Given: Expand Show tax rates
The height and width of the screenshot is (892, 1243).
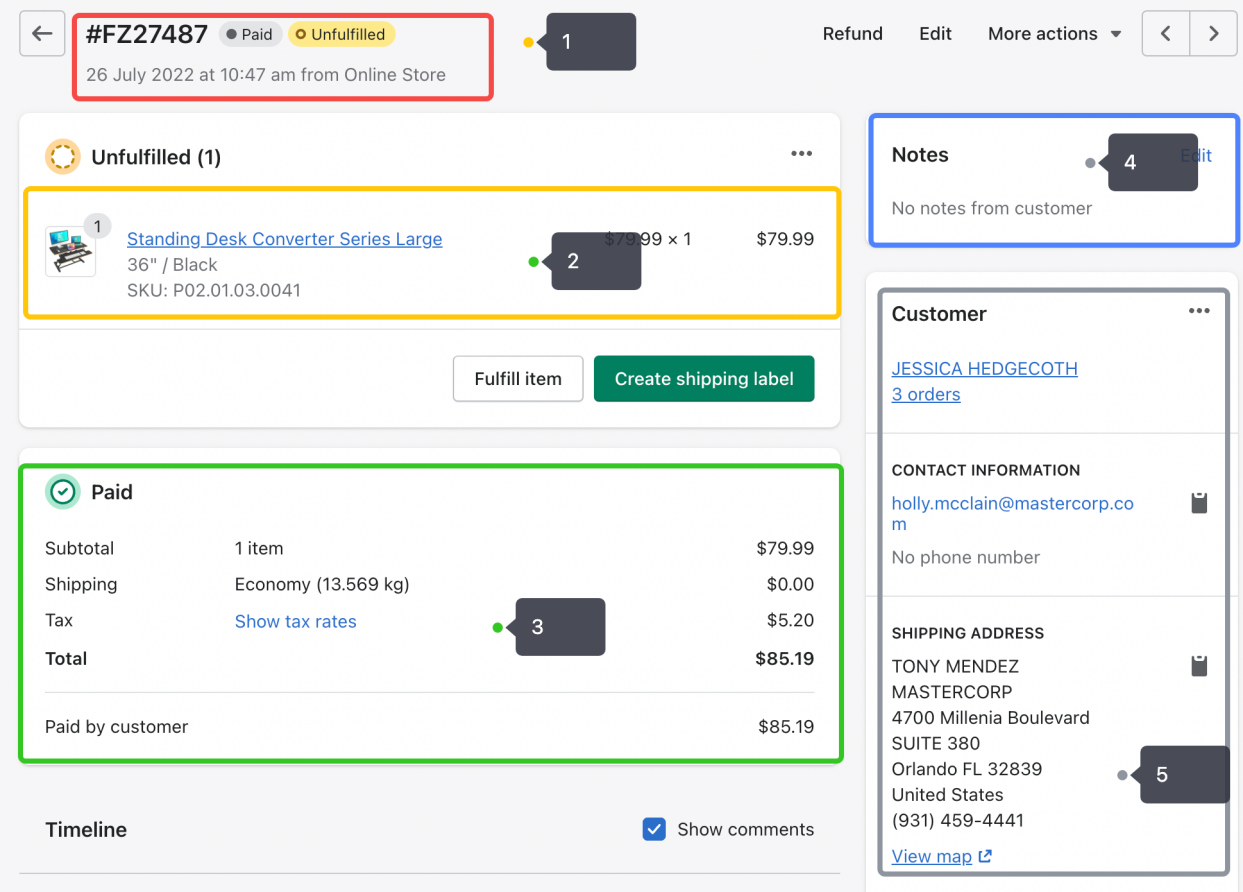Looking at the screenshot, I should pyautogui.click(x=295, y=621).
